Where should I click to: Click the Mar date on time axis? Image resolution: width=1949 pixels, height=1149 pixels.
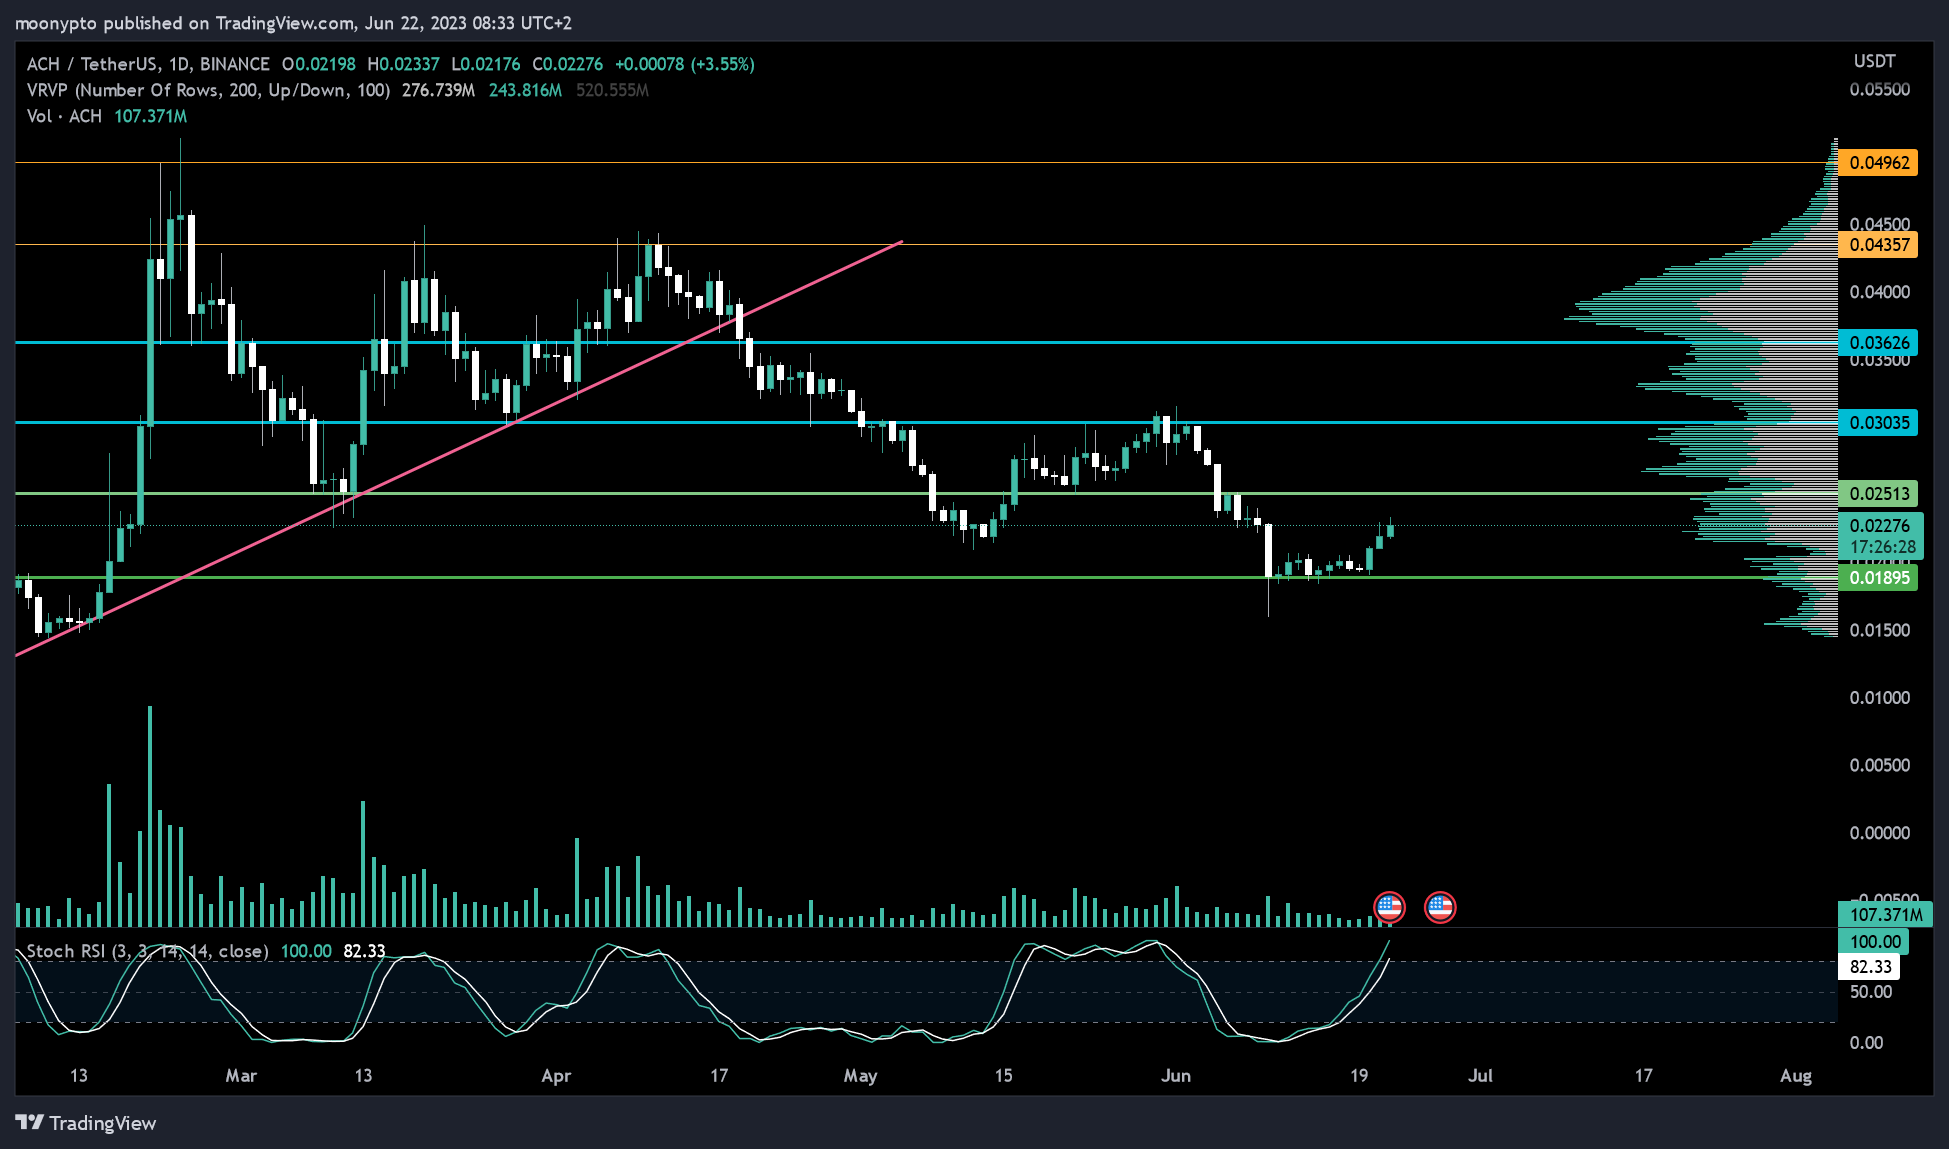click(241, 1076)
